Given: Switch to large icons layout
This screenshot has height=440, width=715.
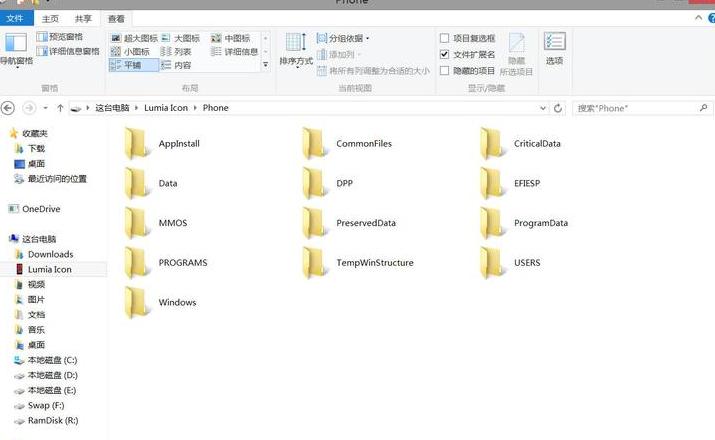Looking at the screenshot, I should pos(181,38).
